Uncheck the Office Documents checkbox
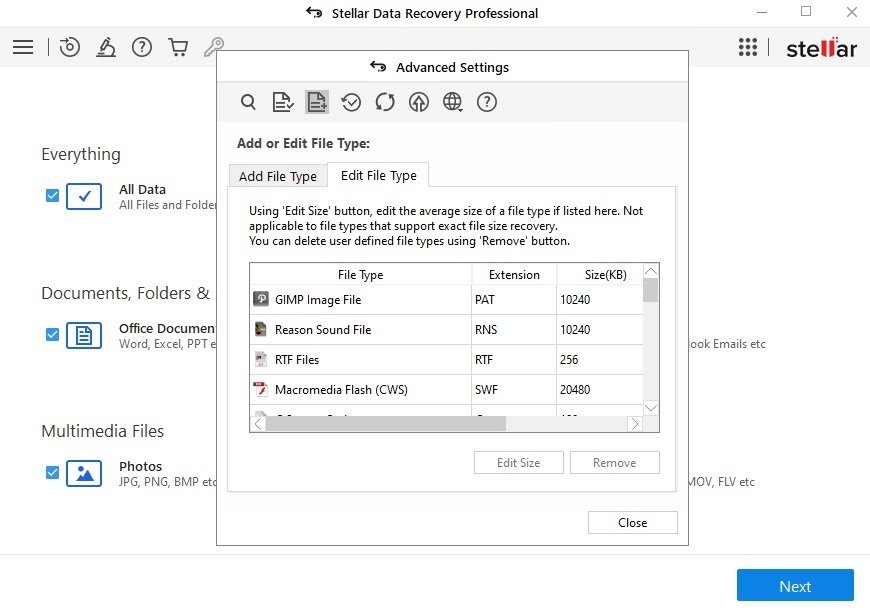 tap(52, 335)
